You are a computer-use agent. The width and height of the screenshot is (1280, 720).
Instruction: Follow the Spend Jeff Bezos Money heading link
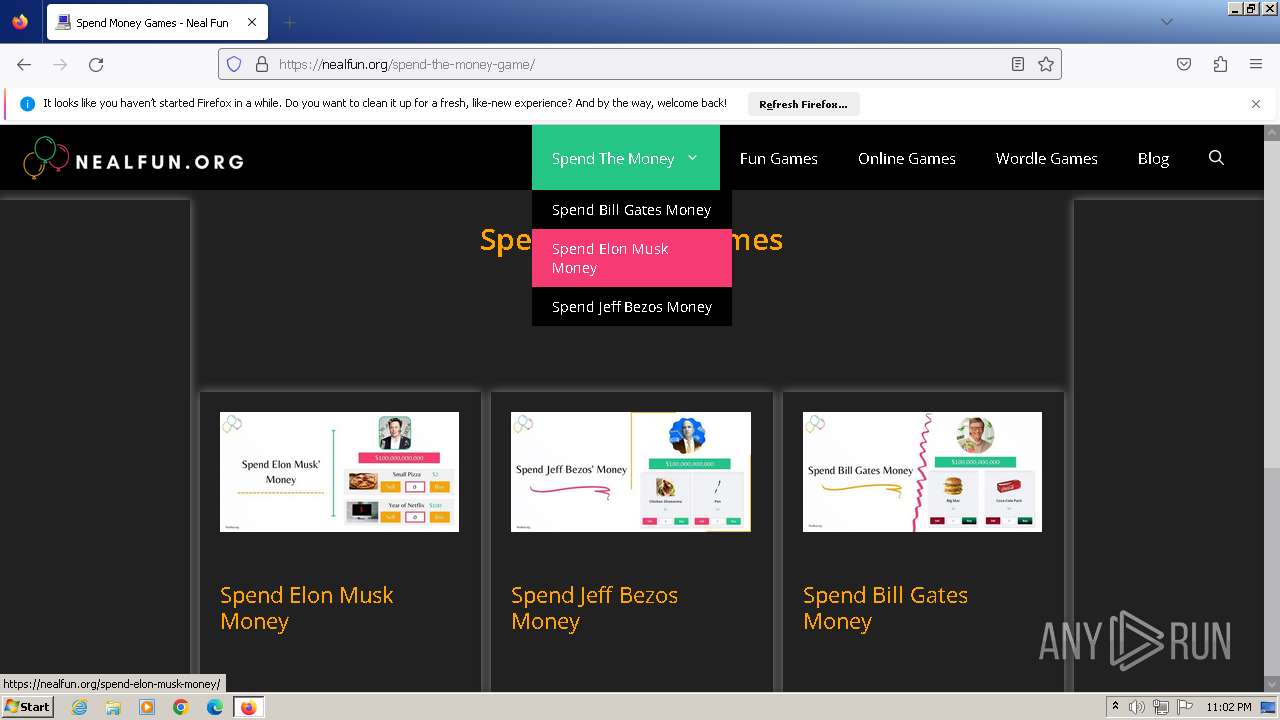[594, 608]
